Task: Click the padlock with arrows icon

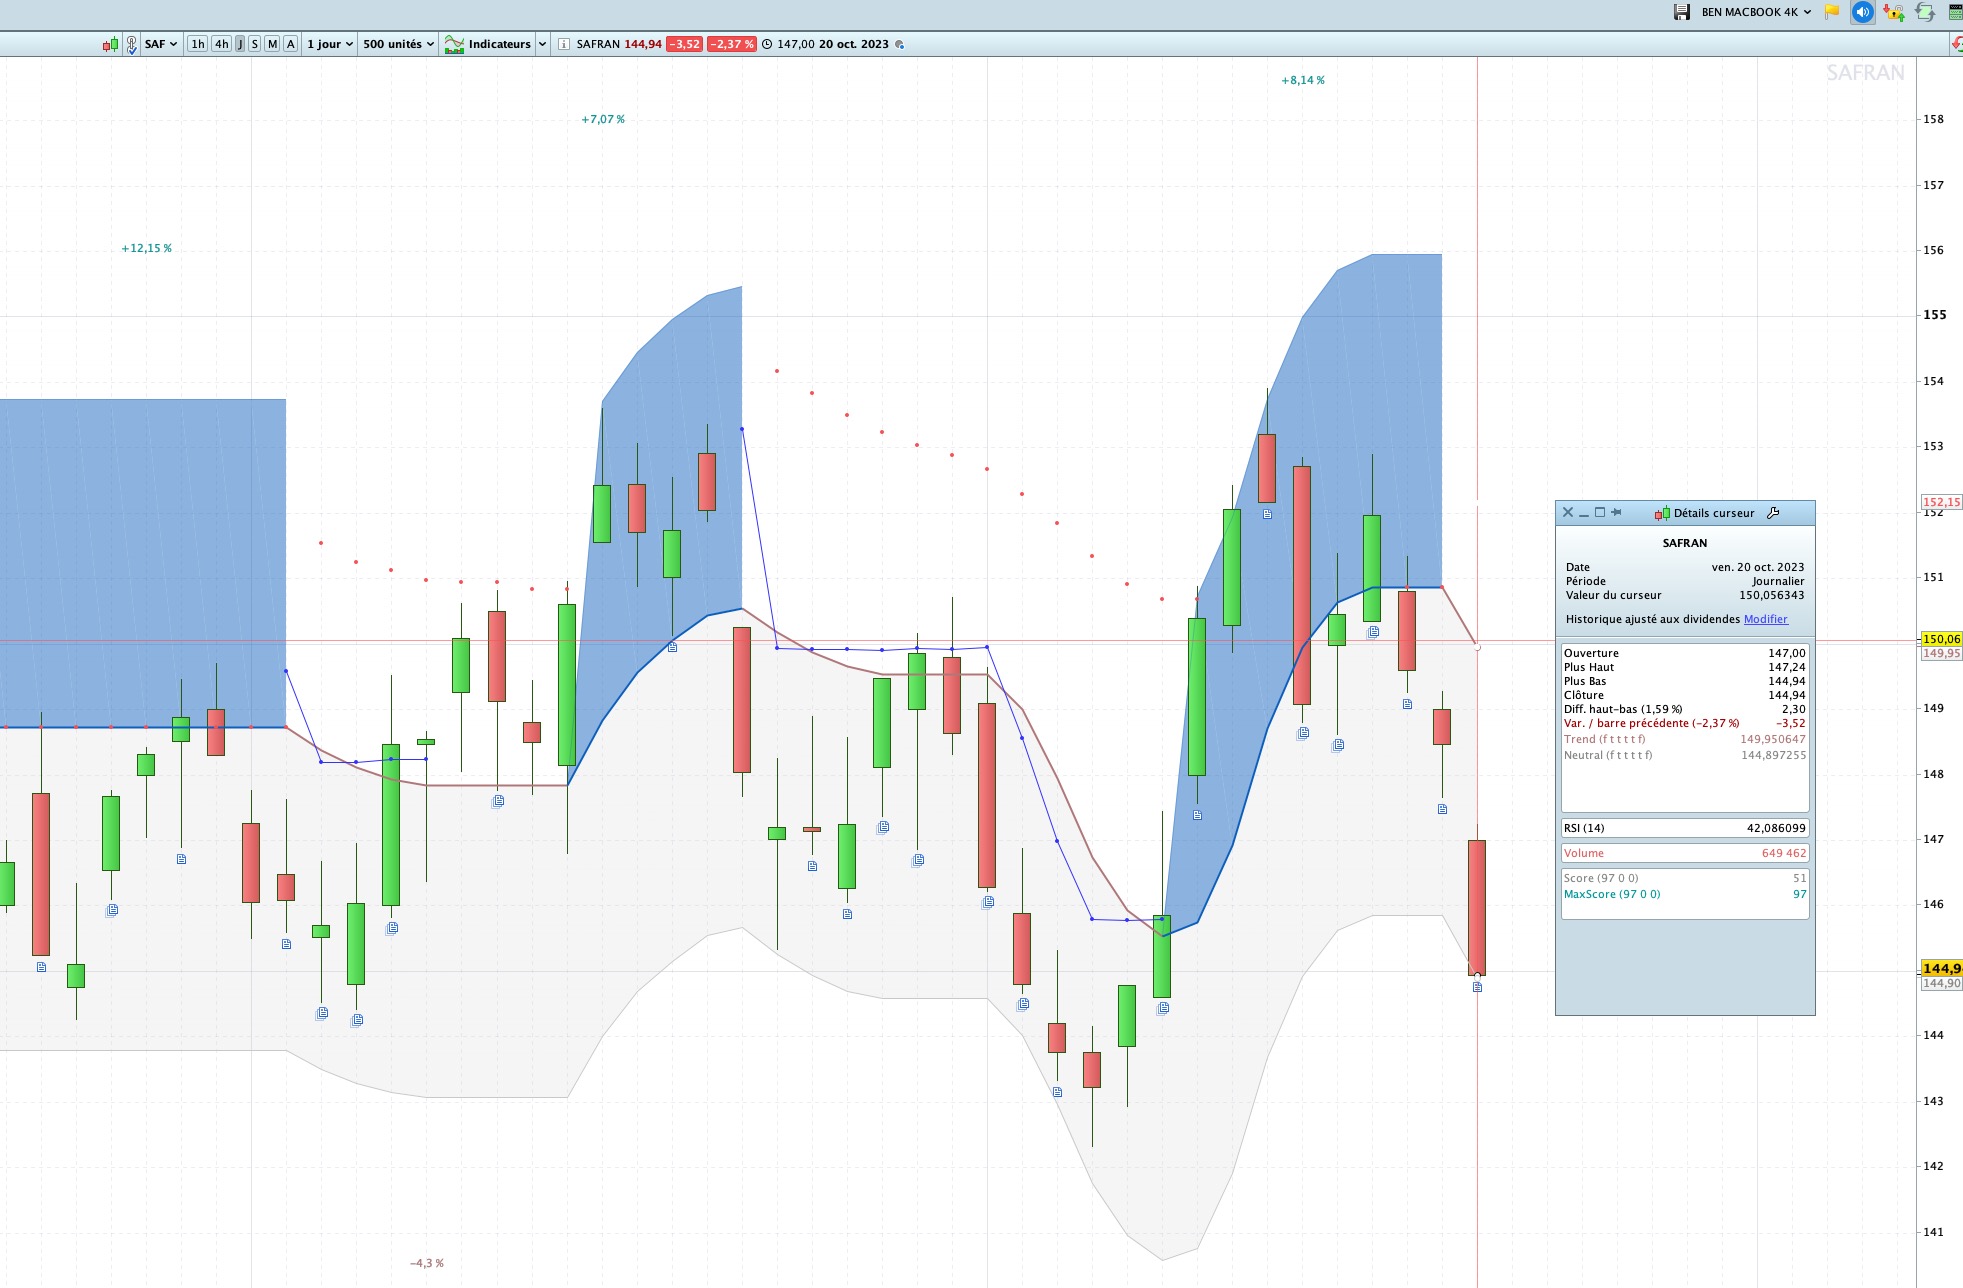Action: (1893, 12)
